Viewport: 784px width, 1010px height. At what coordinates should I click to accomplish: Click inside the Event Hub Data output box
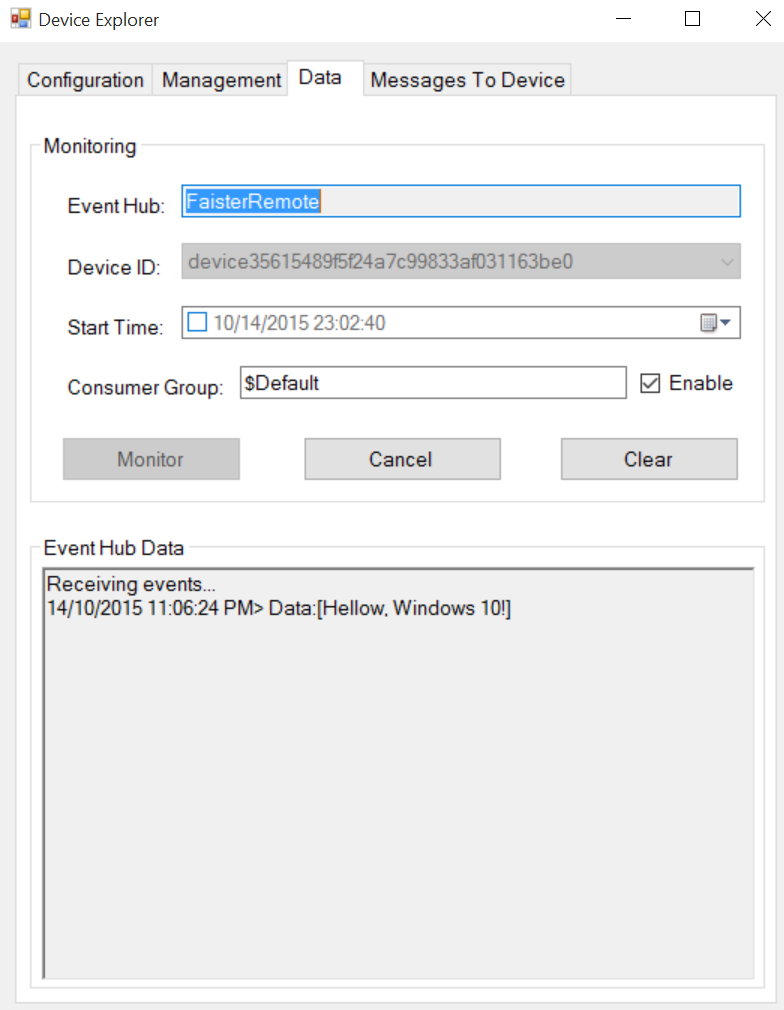pos(398,773)
